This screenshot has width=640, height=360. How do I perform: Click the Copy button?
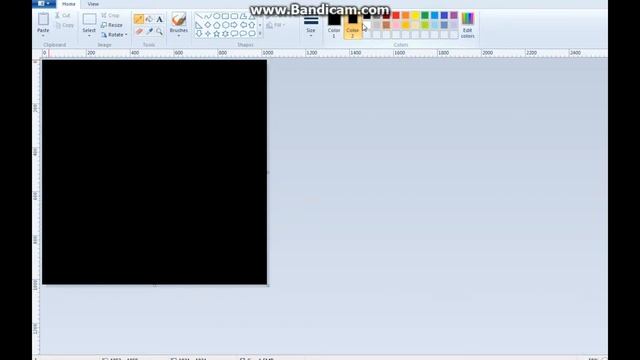point(64,25)
